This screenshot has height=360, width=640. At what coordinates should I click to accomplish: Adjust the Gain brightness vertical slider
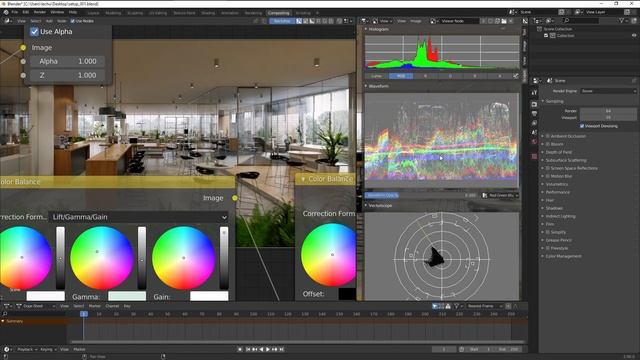[x=224, y=258]
